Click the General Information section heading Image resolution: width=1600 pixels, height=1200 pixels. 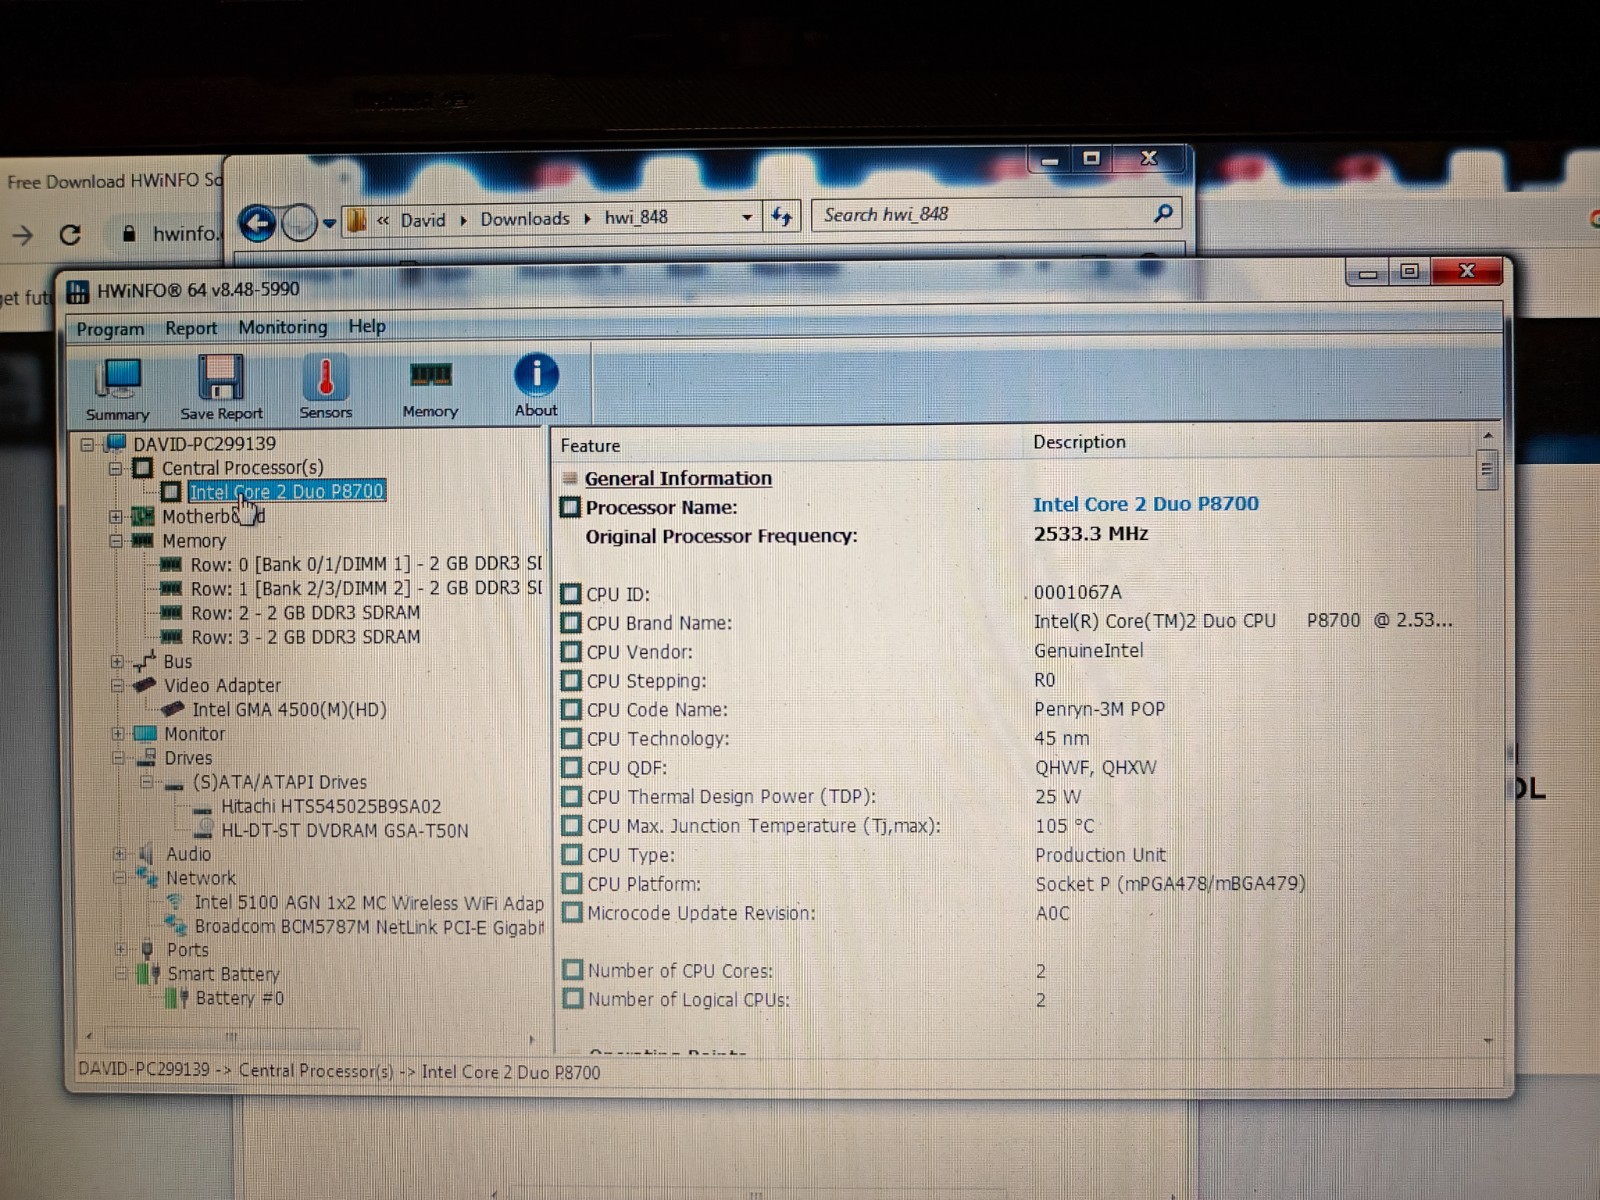click(x=678, y=478)
